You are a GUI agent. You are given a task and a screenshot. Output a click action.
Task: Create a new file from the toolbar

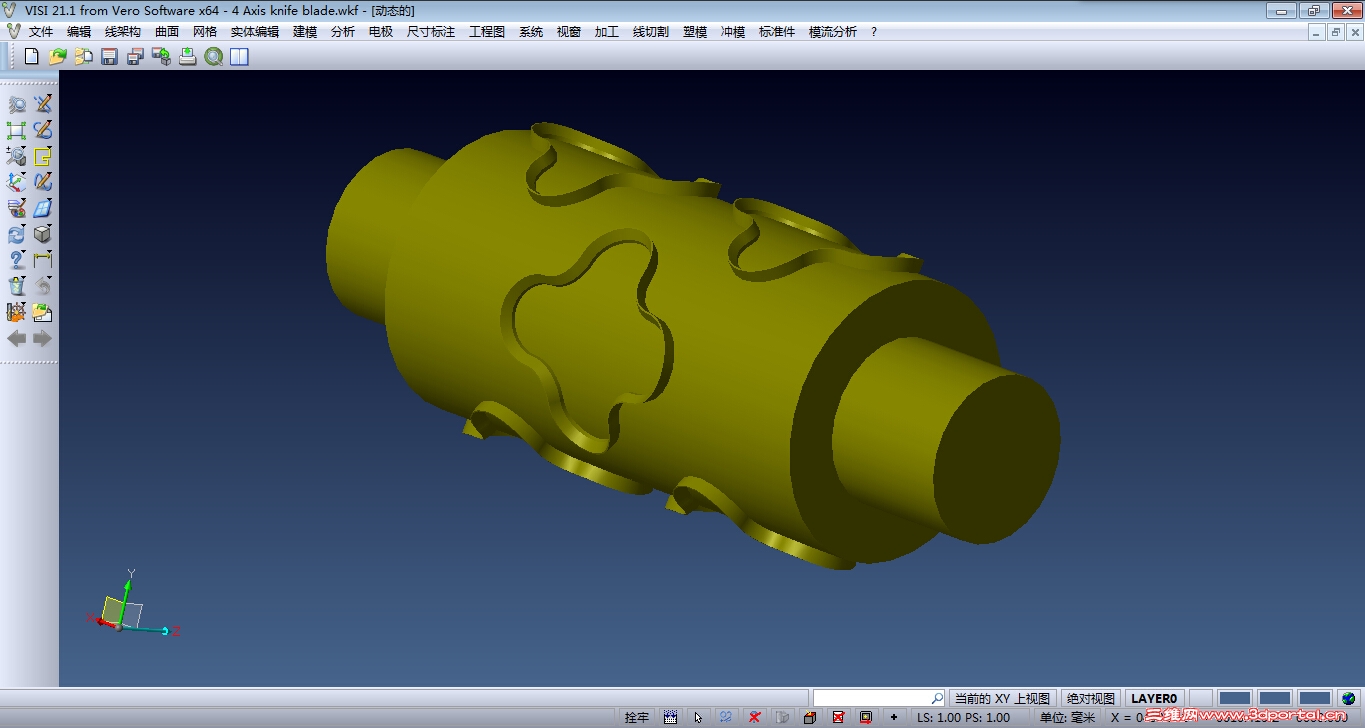coord(31,57)
